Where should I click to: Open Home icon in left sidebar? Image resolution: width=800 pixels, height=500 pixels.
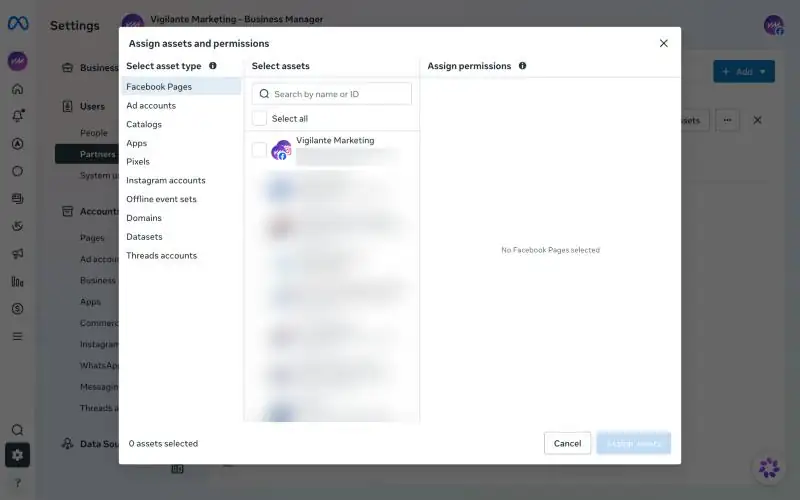[x=17, y=89]
